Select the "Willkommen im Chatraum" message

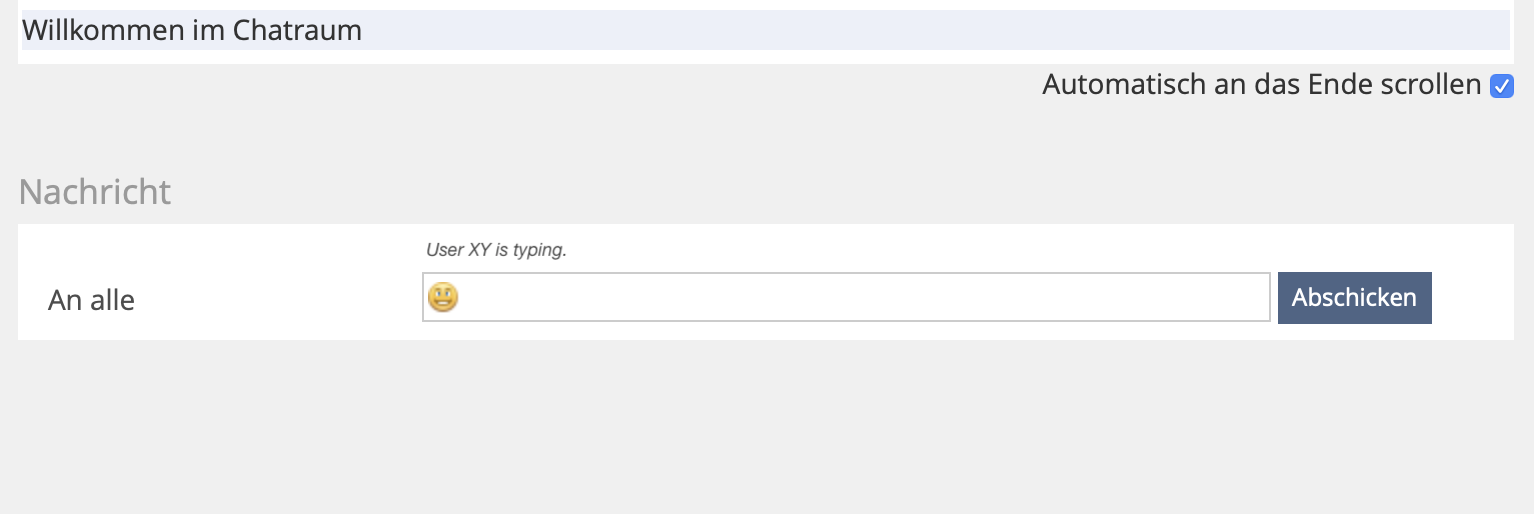pos(192,30)
